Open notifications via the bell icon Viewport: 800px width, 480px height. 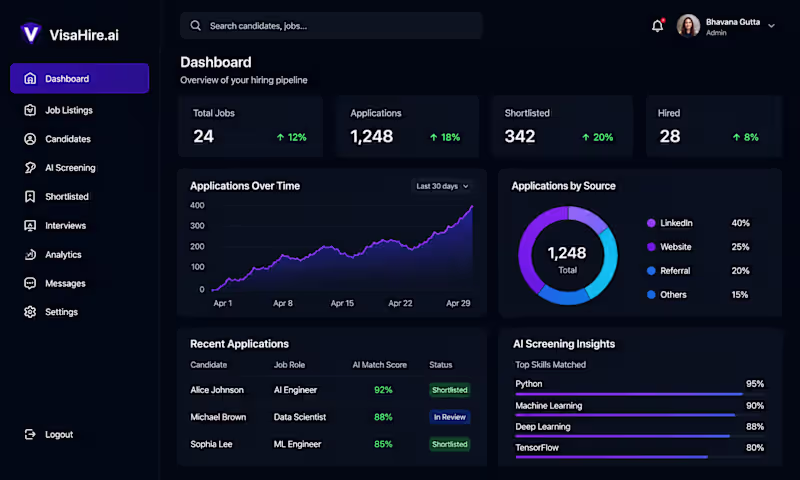tap(658, 26)
